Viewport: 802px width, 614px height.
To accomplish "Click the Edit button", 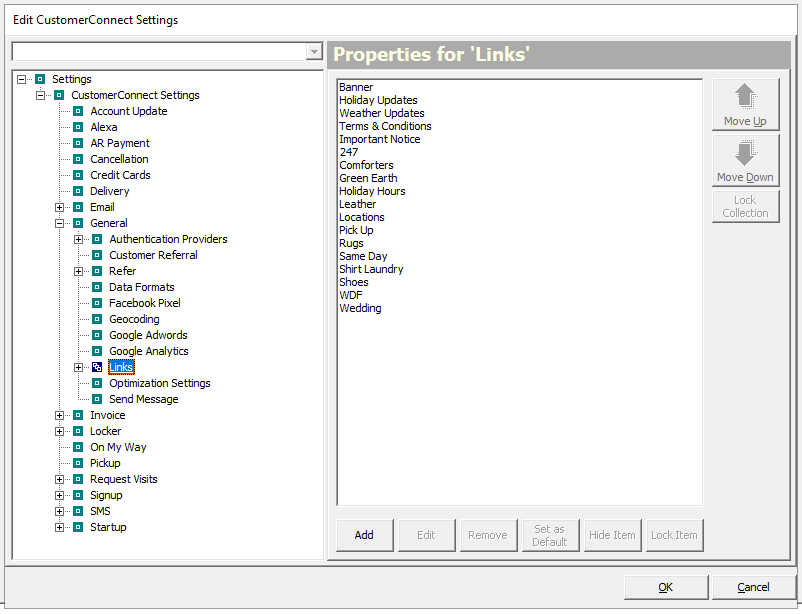I will 426,535.
